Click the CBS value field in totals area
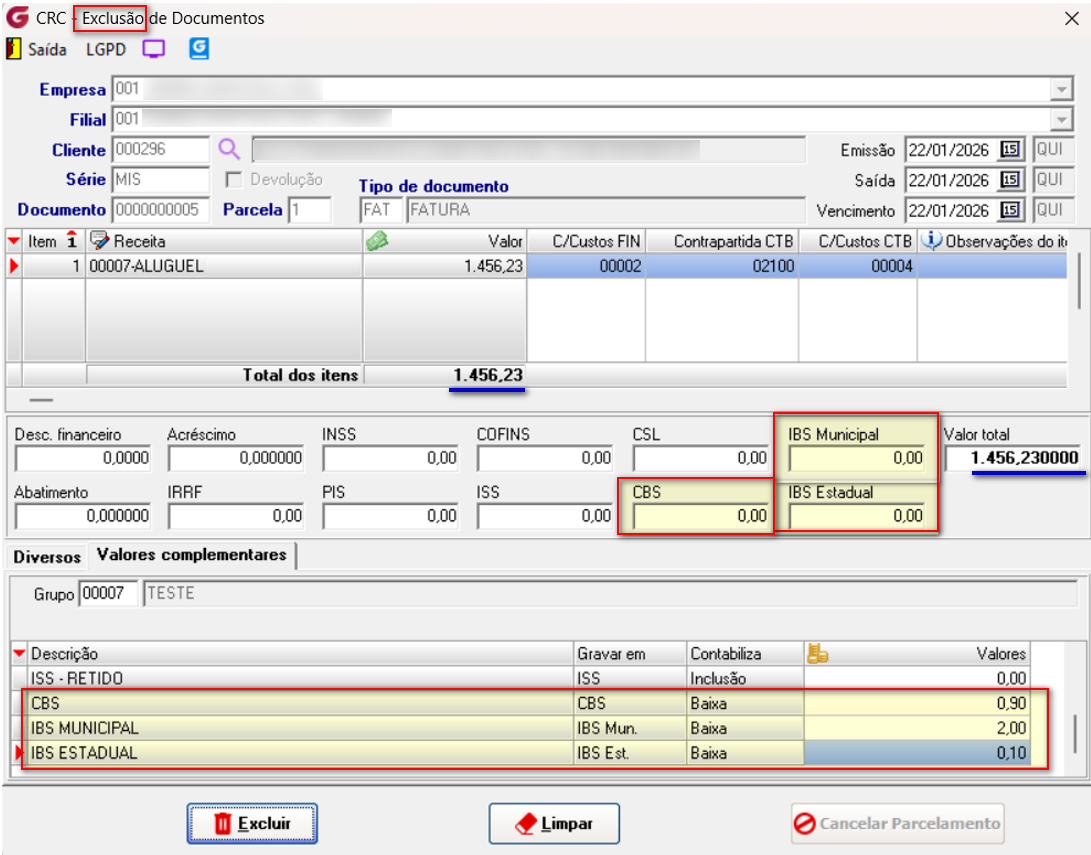 click(x=701, y=516)
